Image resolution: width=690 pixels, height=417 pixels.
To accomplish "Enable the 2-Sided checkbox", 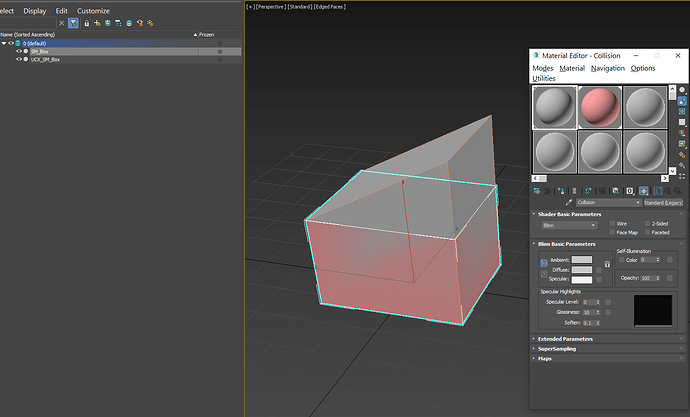I will pos(646,224).
